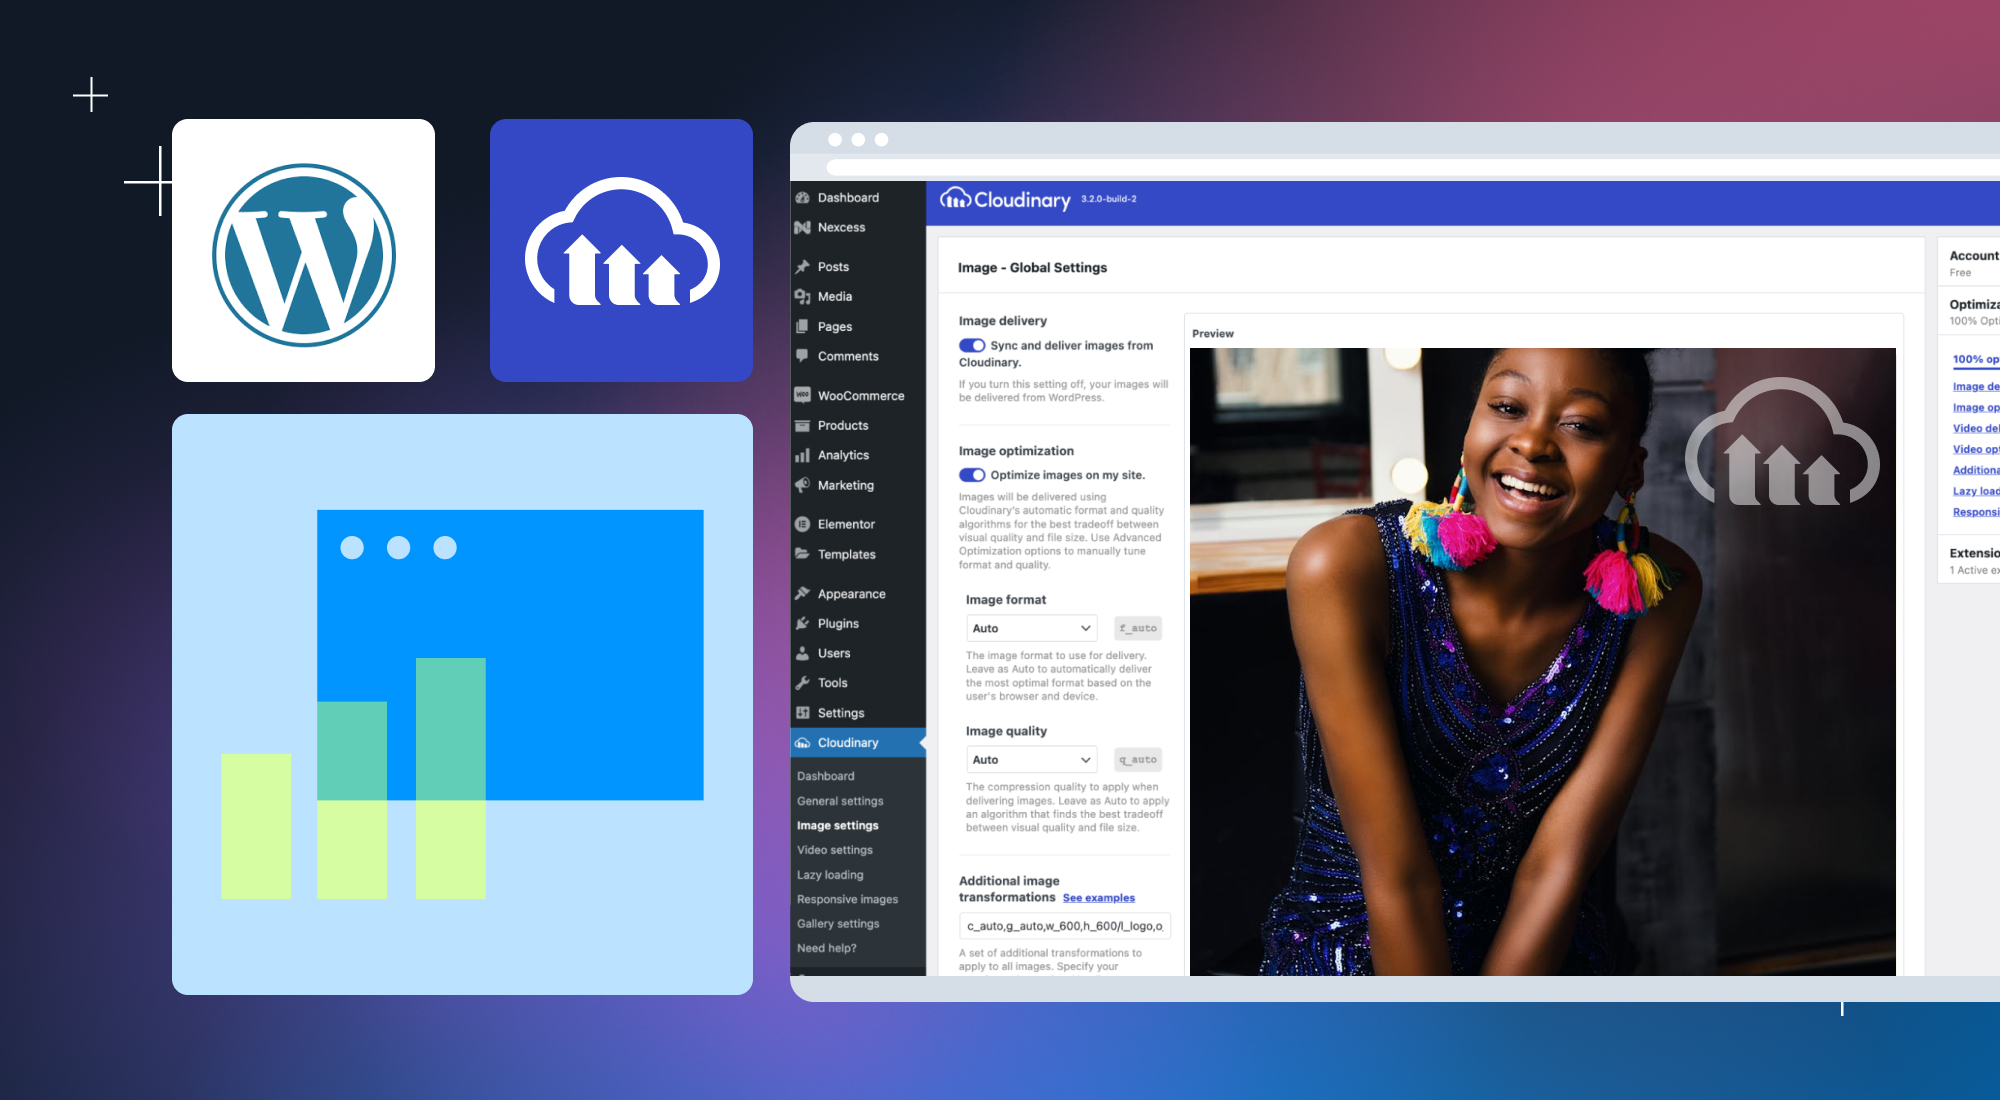Disable Sync and deliver images from Cloudinary
Viewport: 2000px width, 1100px height.
[x=971, y=345]
